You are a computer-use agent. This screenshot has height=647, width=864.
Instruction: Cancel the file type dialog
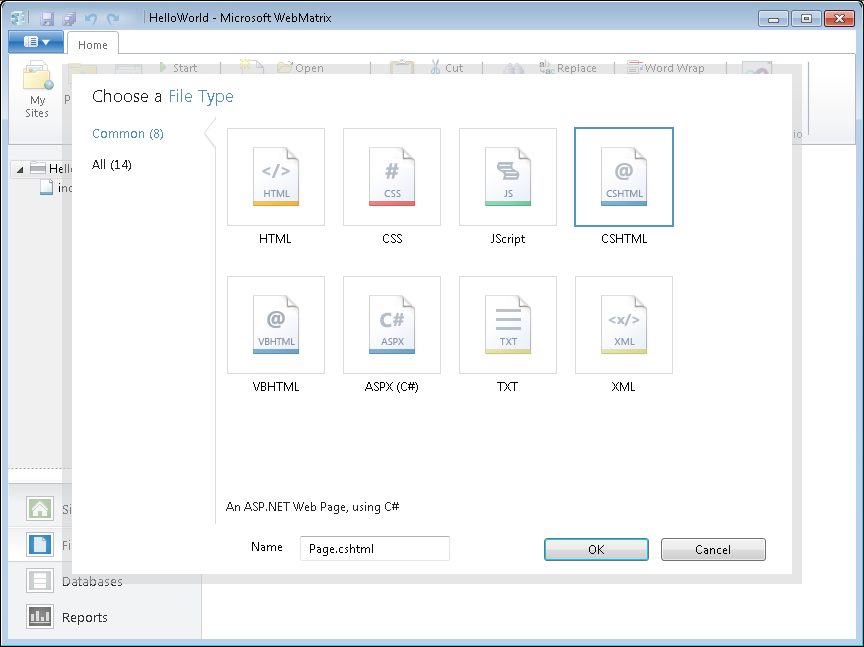[x=713, y=549]
